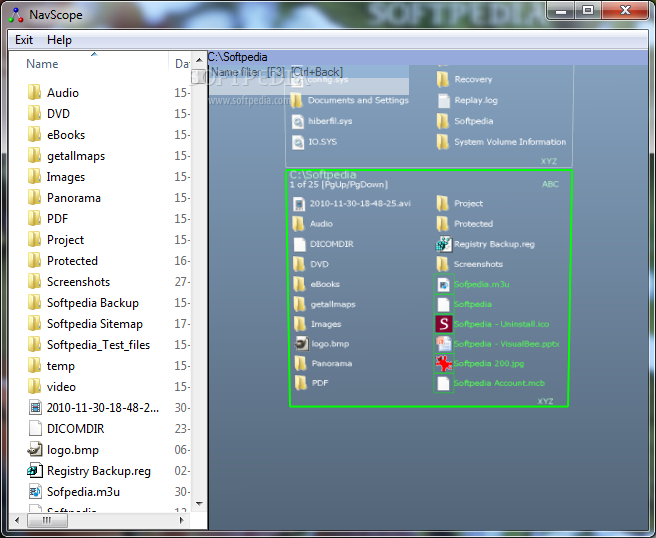This screenshot has width=656, height=538.
Task: Open Protected folder in green panel
Action: pyautogui.click(x=464, y=224)
